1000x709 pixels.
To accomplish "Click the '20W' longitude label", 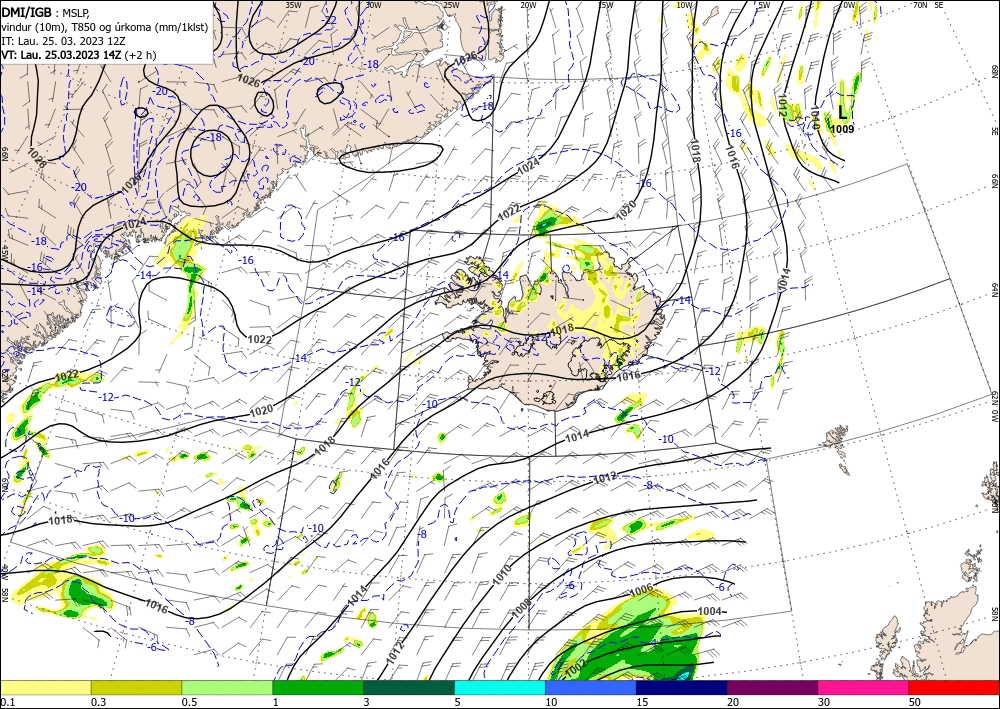I will (528, 5).
